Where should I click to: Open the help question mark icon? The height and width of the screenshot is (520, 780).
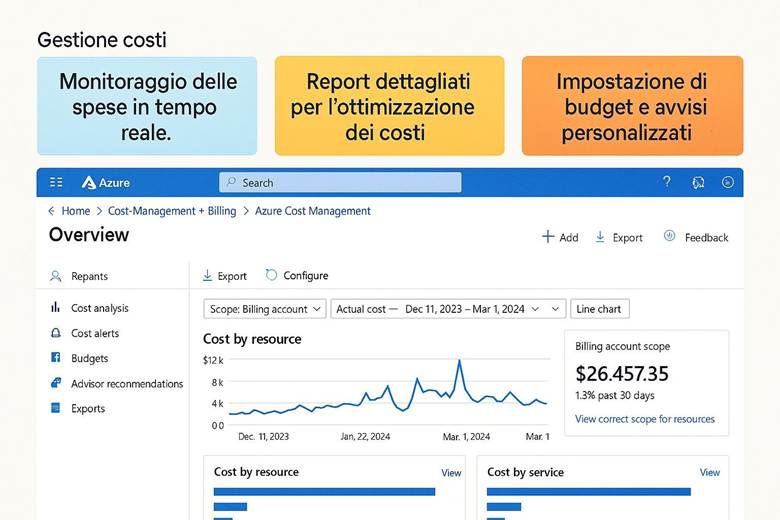coord(667,182)
